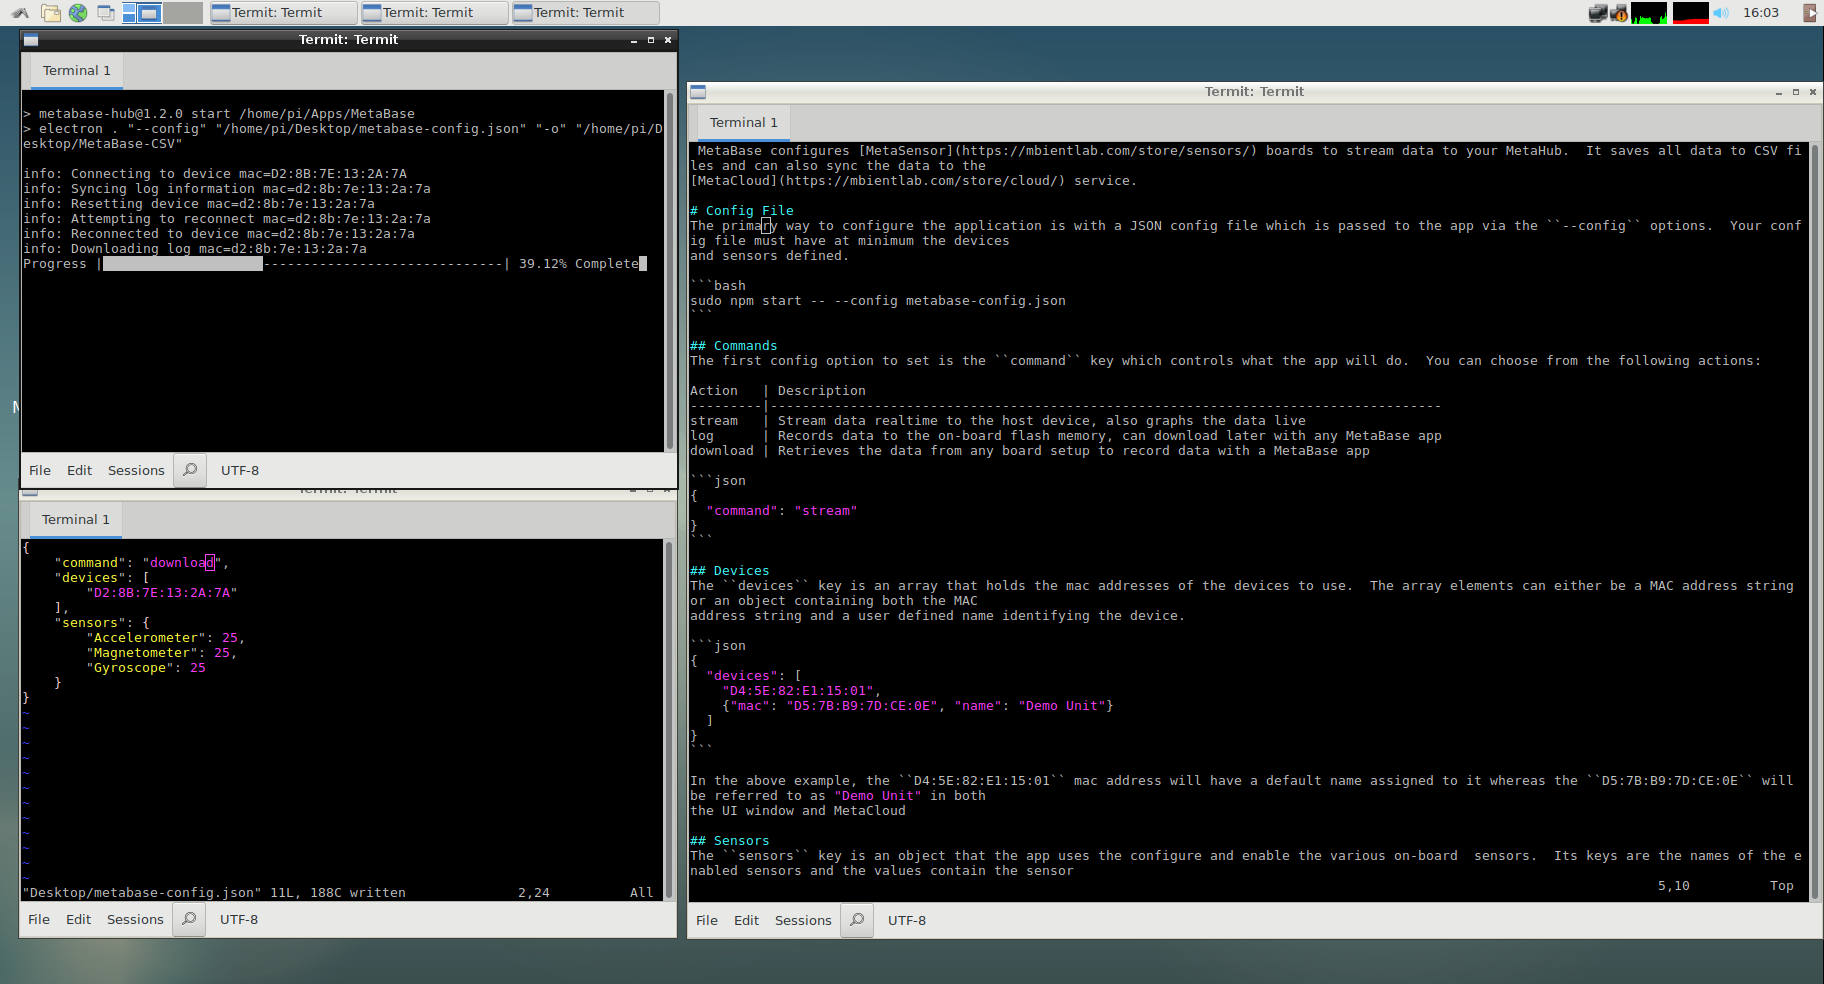Click the scrollbar of download-progress terminal
This screenshot has width=1824, height=984.
[x=670, y=271]
